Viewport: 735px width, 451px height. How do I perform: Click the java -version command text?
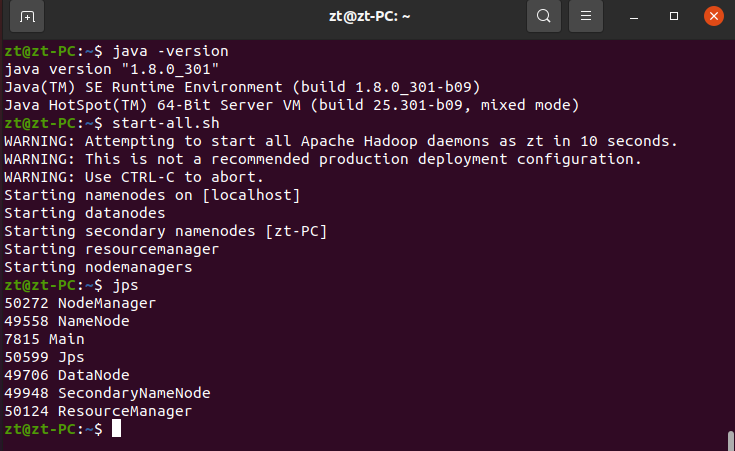[170, 50]
